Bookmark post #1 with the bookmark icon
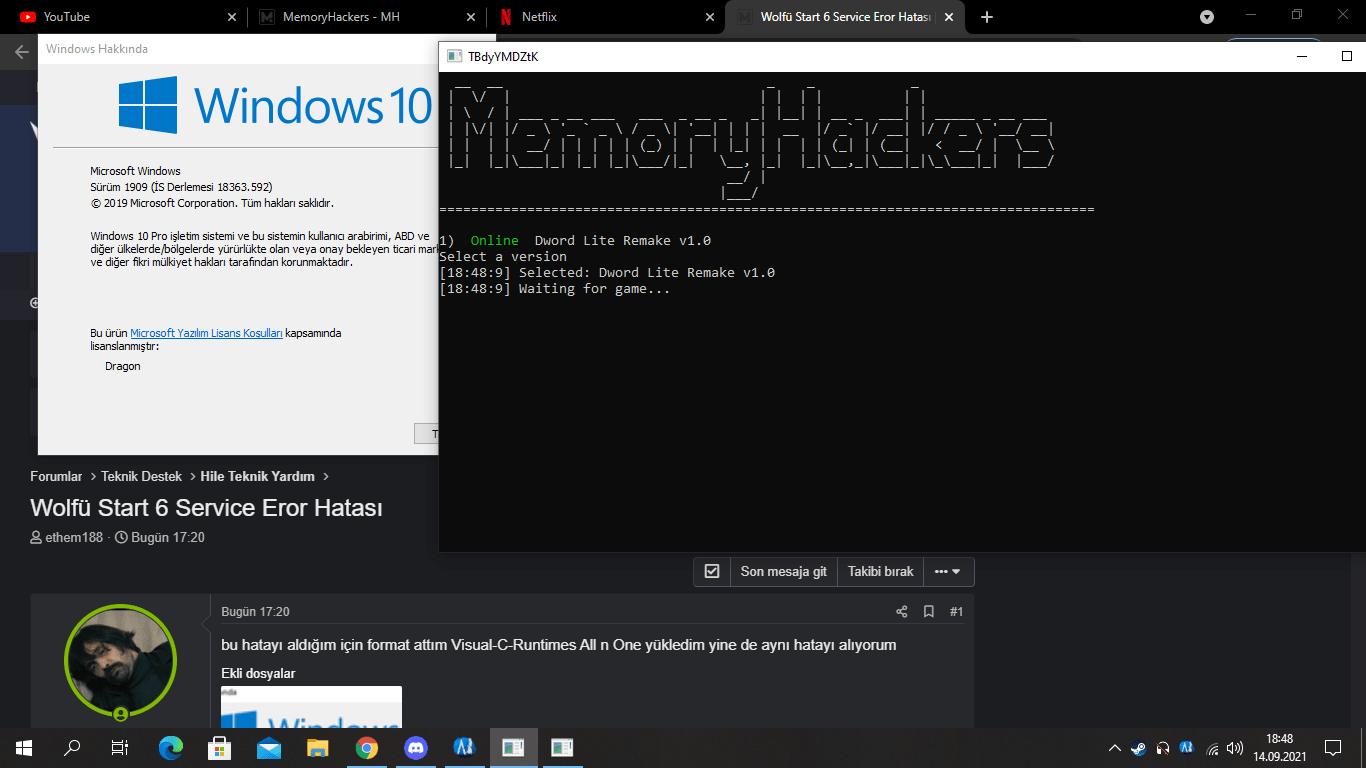The width and height of the screenshot is (1366, 768). [x=929, y=611]
